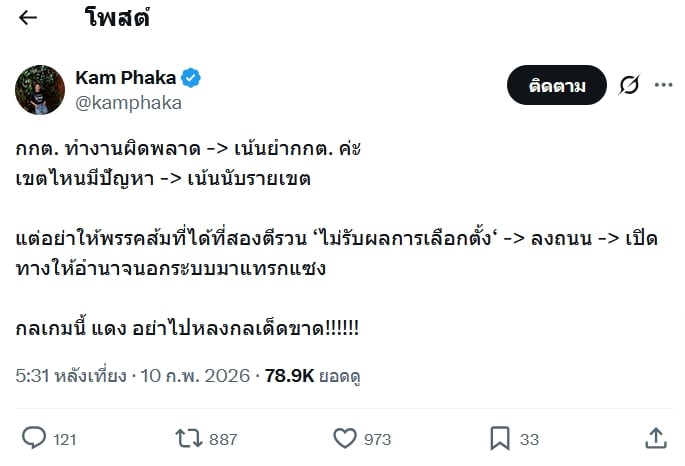This screenshot has width=685, height=466.
Task: Open Kam Phaka's profile picture
Action: [40, 90]
